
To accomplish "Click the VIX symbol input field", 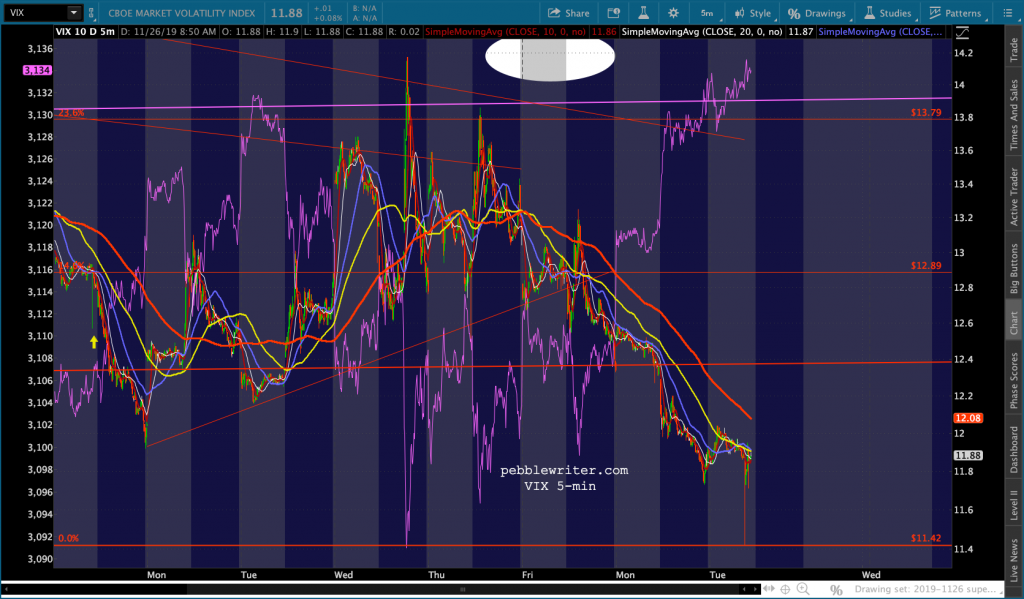I will pyautogui.click(x=33, y=13).
